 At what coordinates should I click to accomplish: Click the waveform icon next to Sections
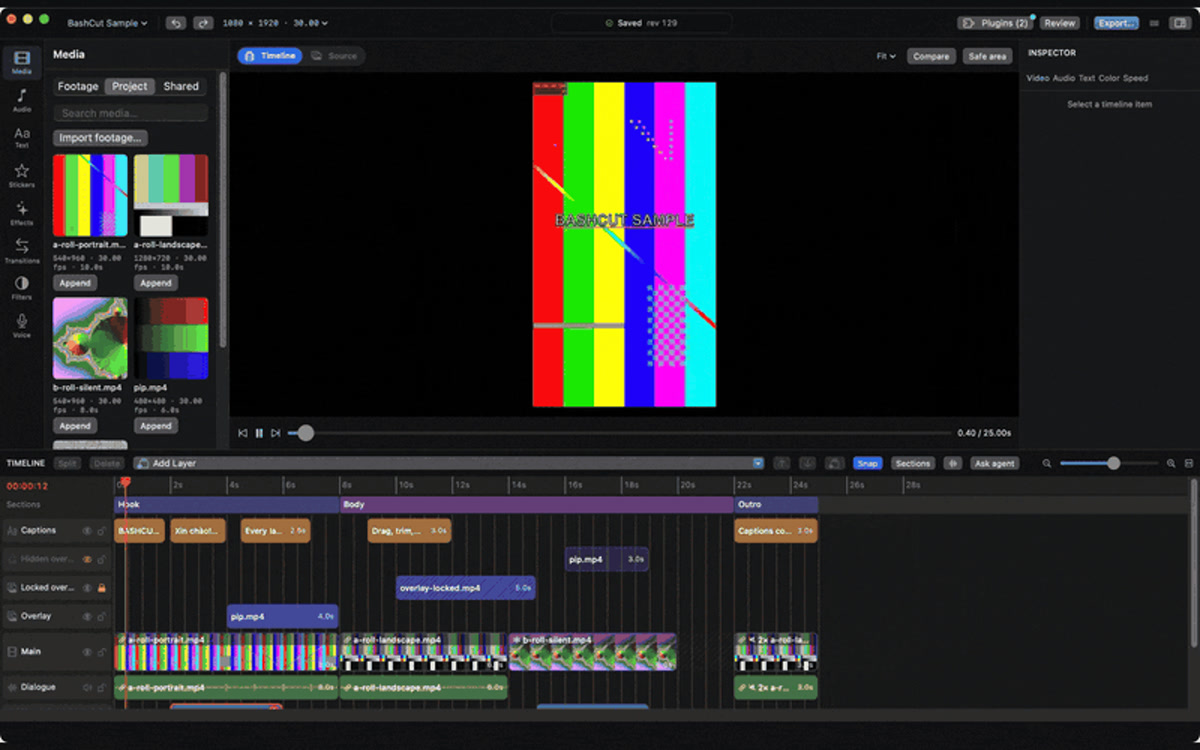click(x=953, y=463)
